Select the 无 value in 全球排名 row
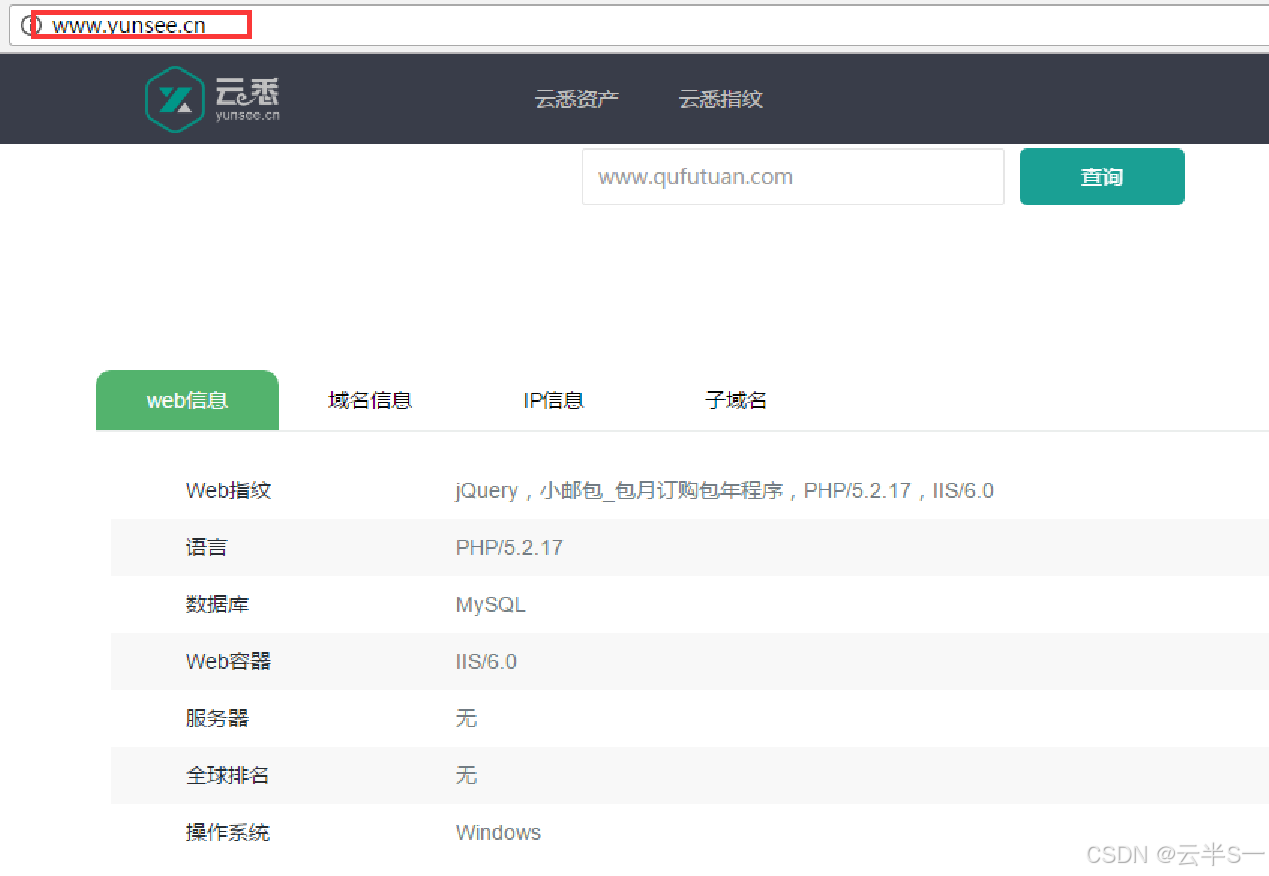The height and width of the screenshot is (876, 1269). (466, 776)
